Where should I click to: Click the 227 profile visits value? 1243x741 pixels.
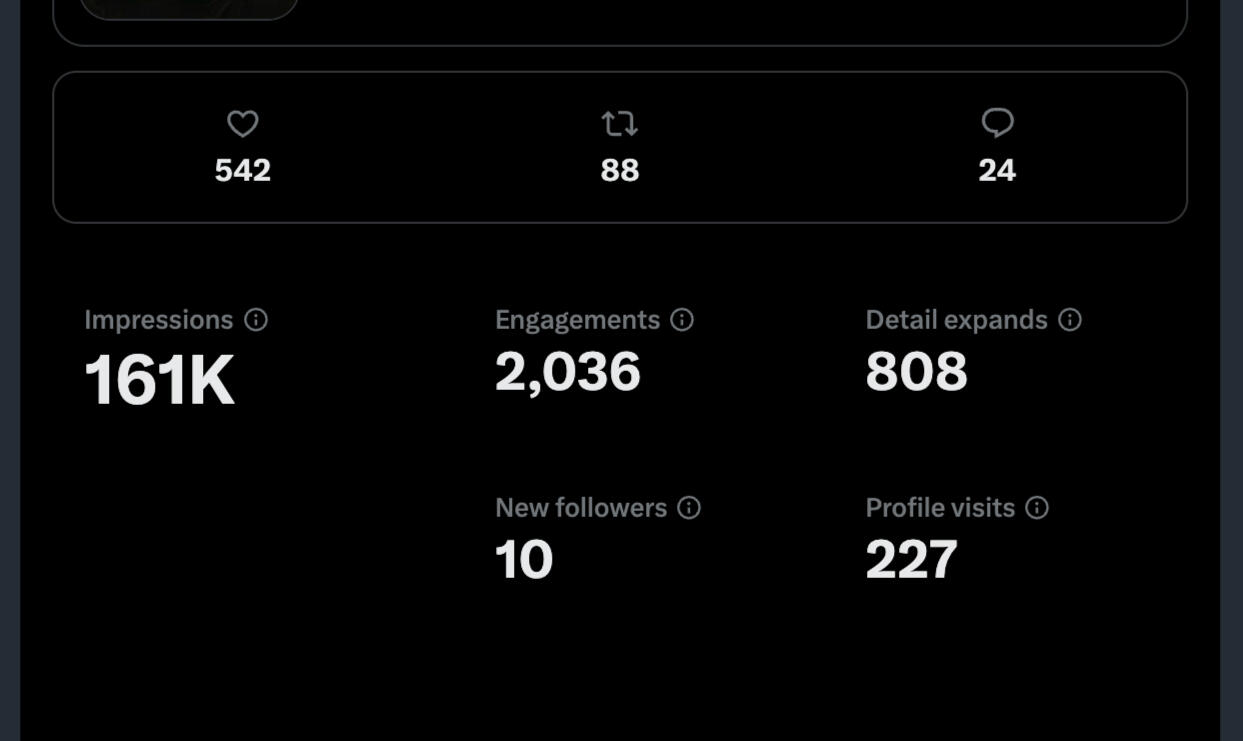[x=911, y=560]
